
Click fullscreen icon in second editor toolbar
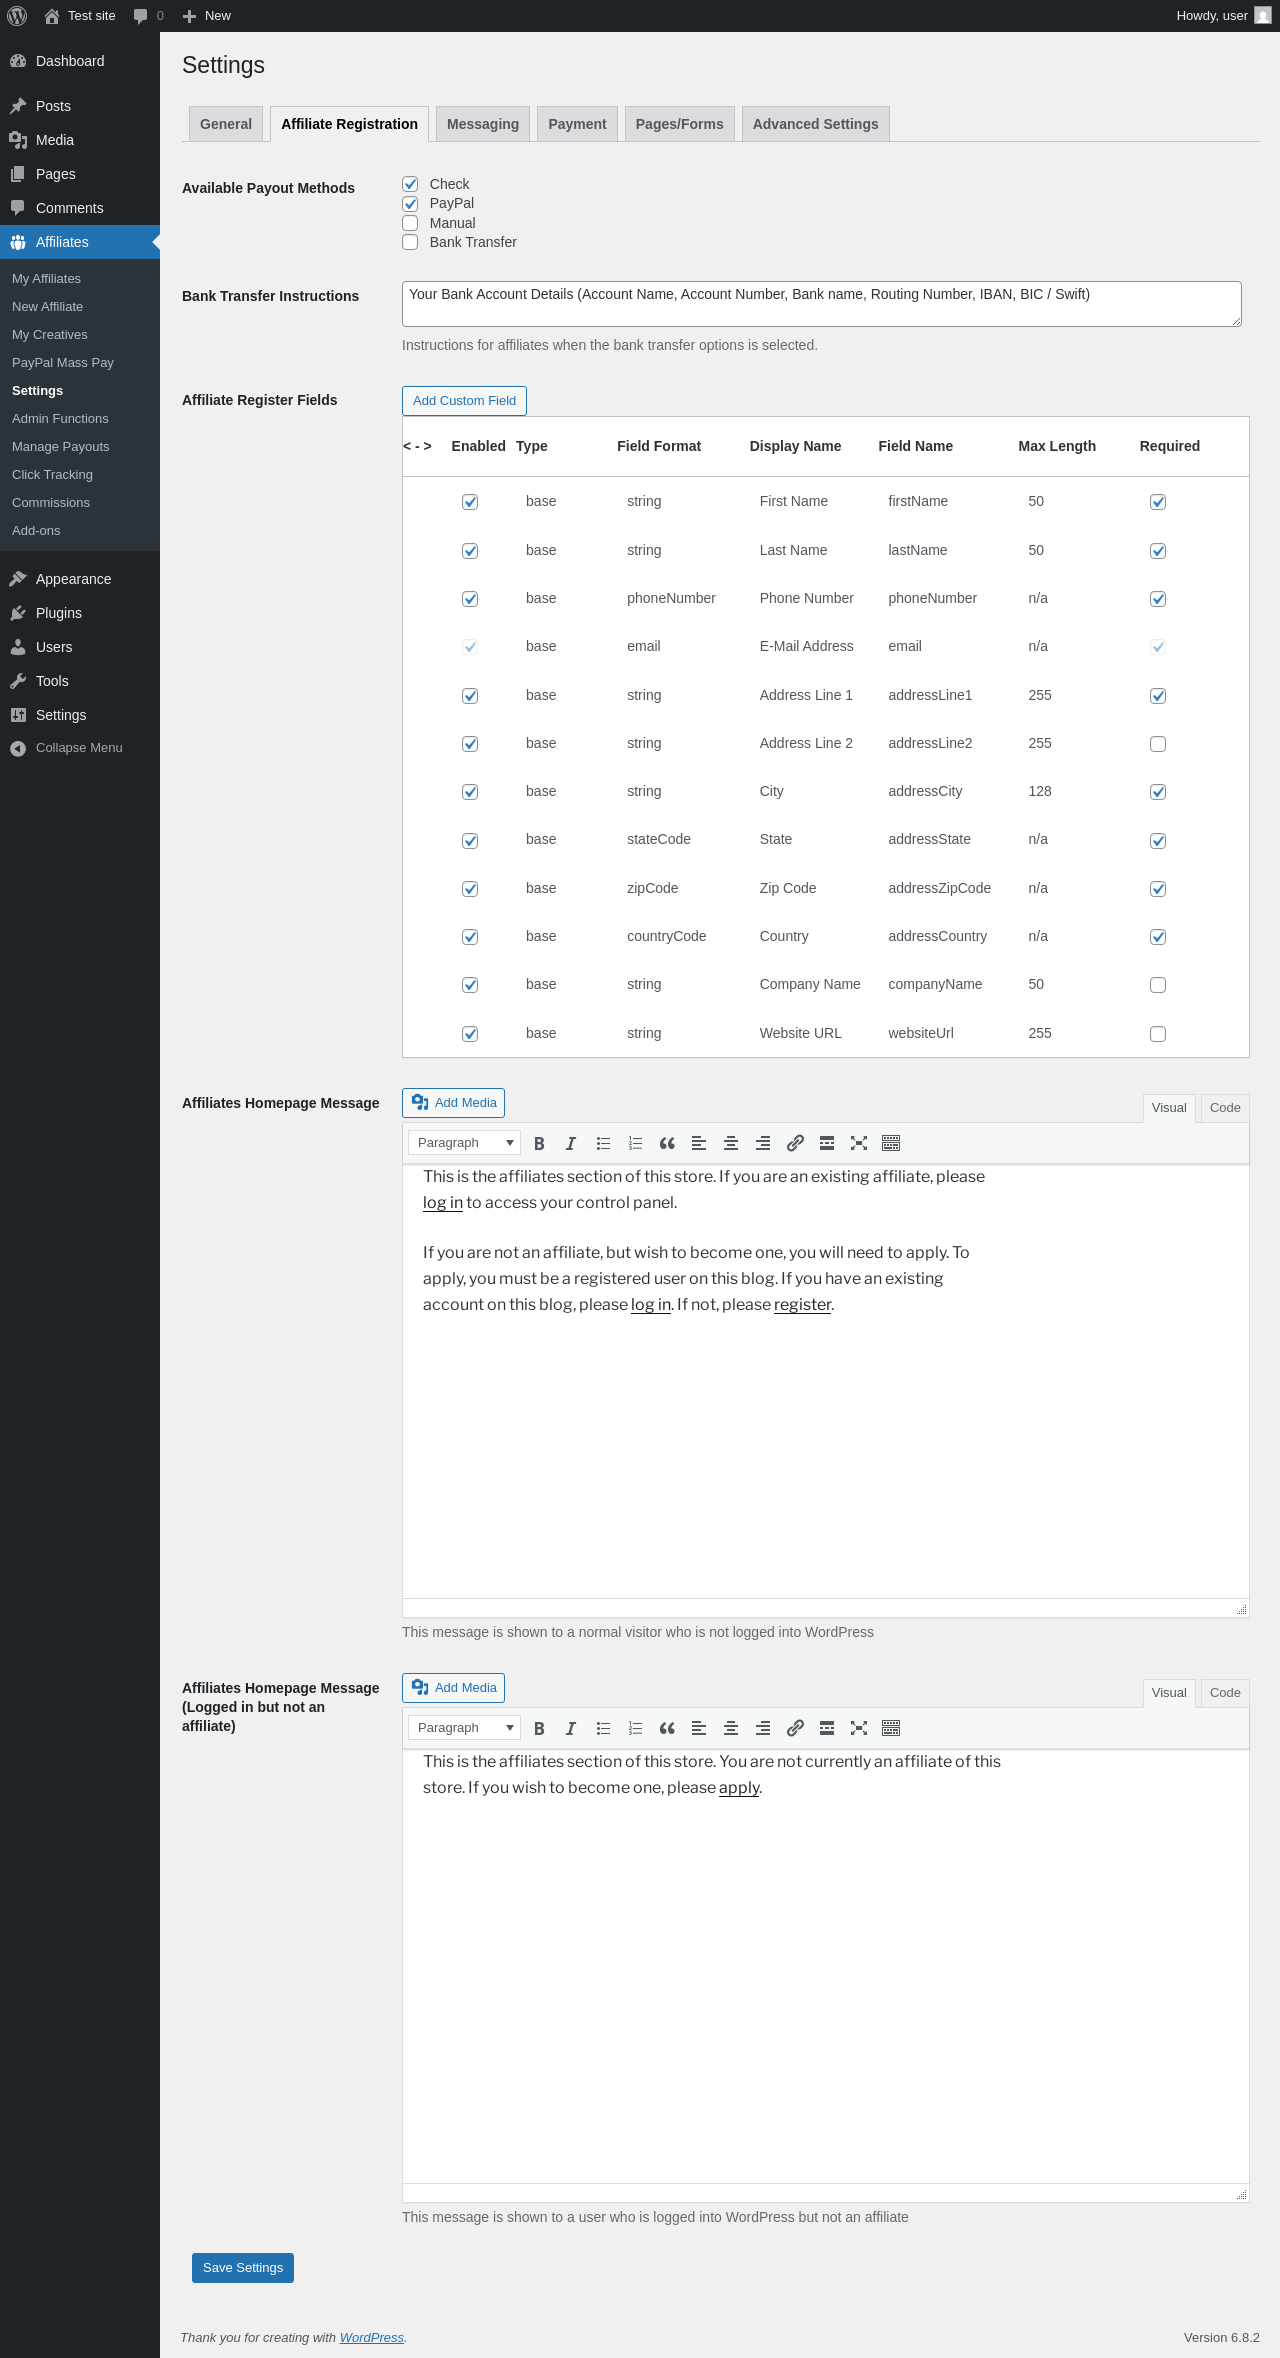click(859, 1728)
